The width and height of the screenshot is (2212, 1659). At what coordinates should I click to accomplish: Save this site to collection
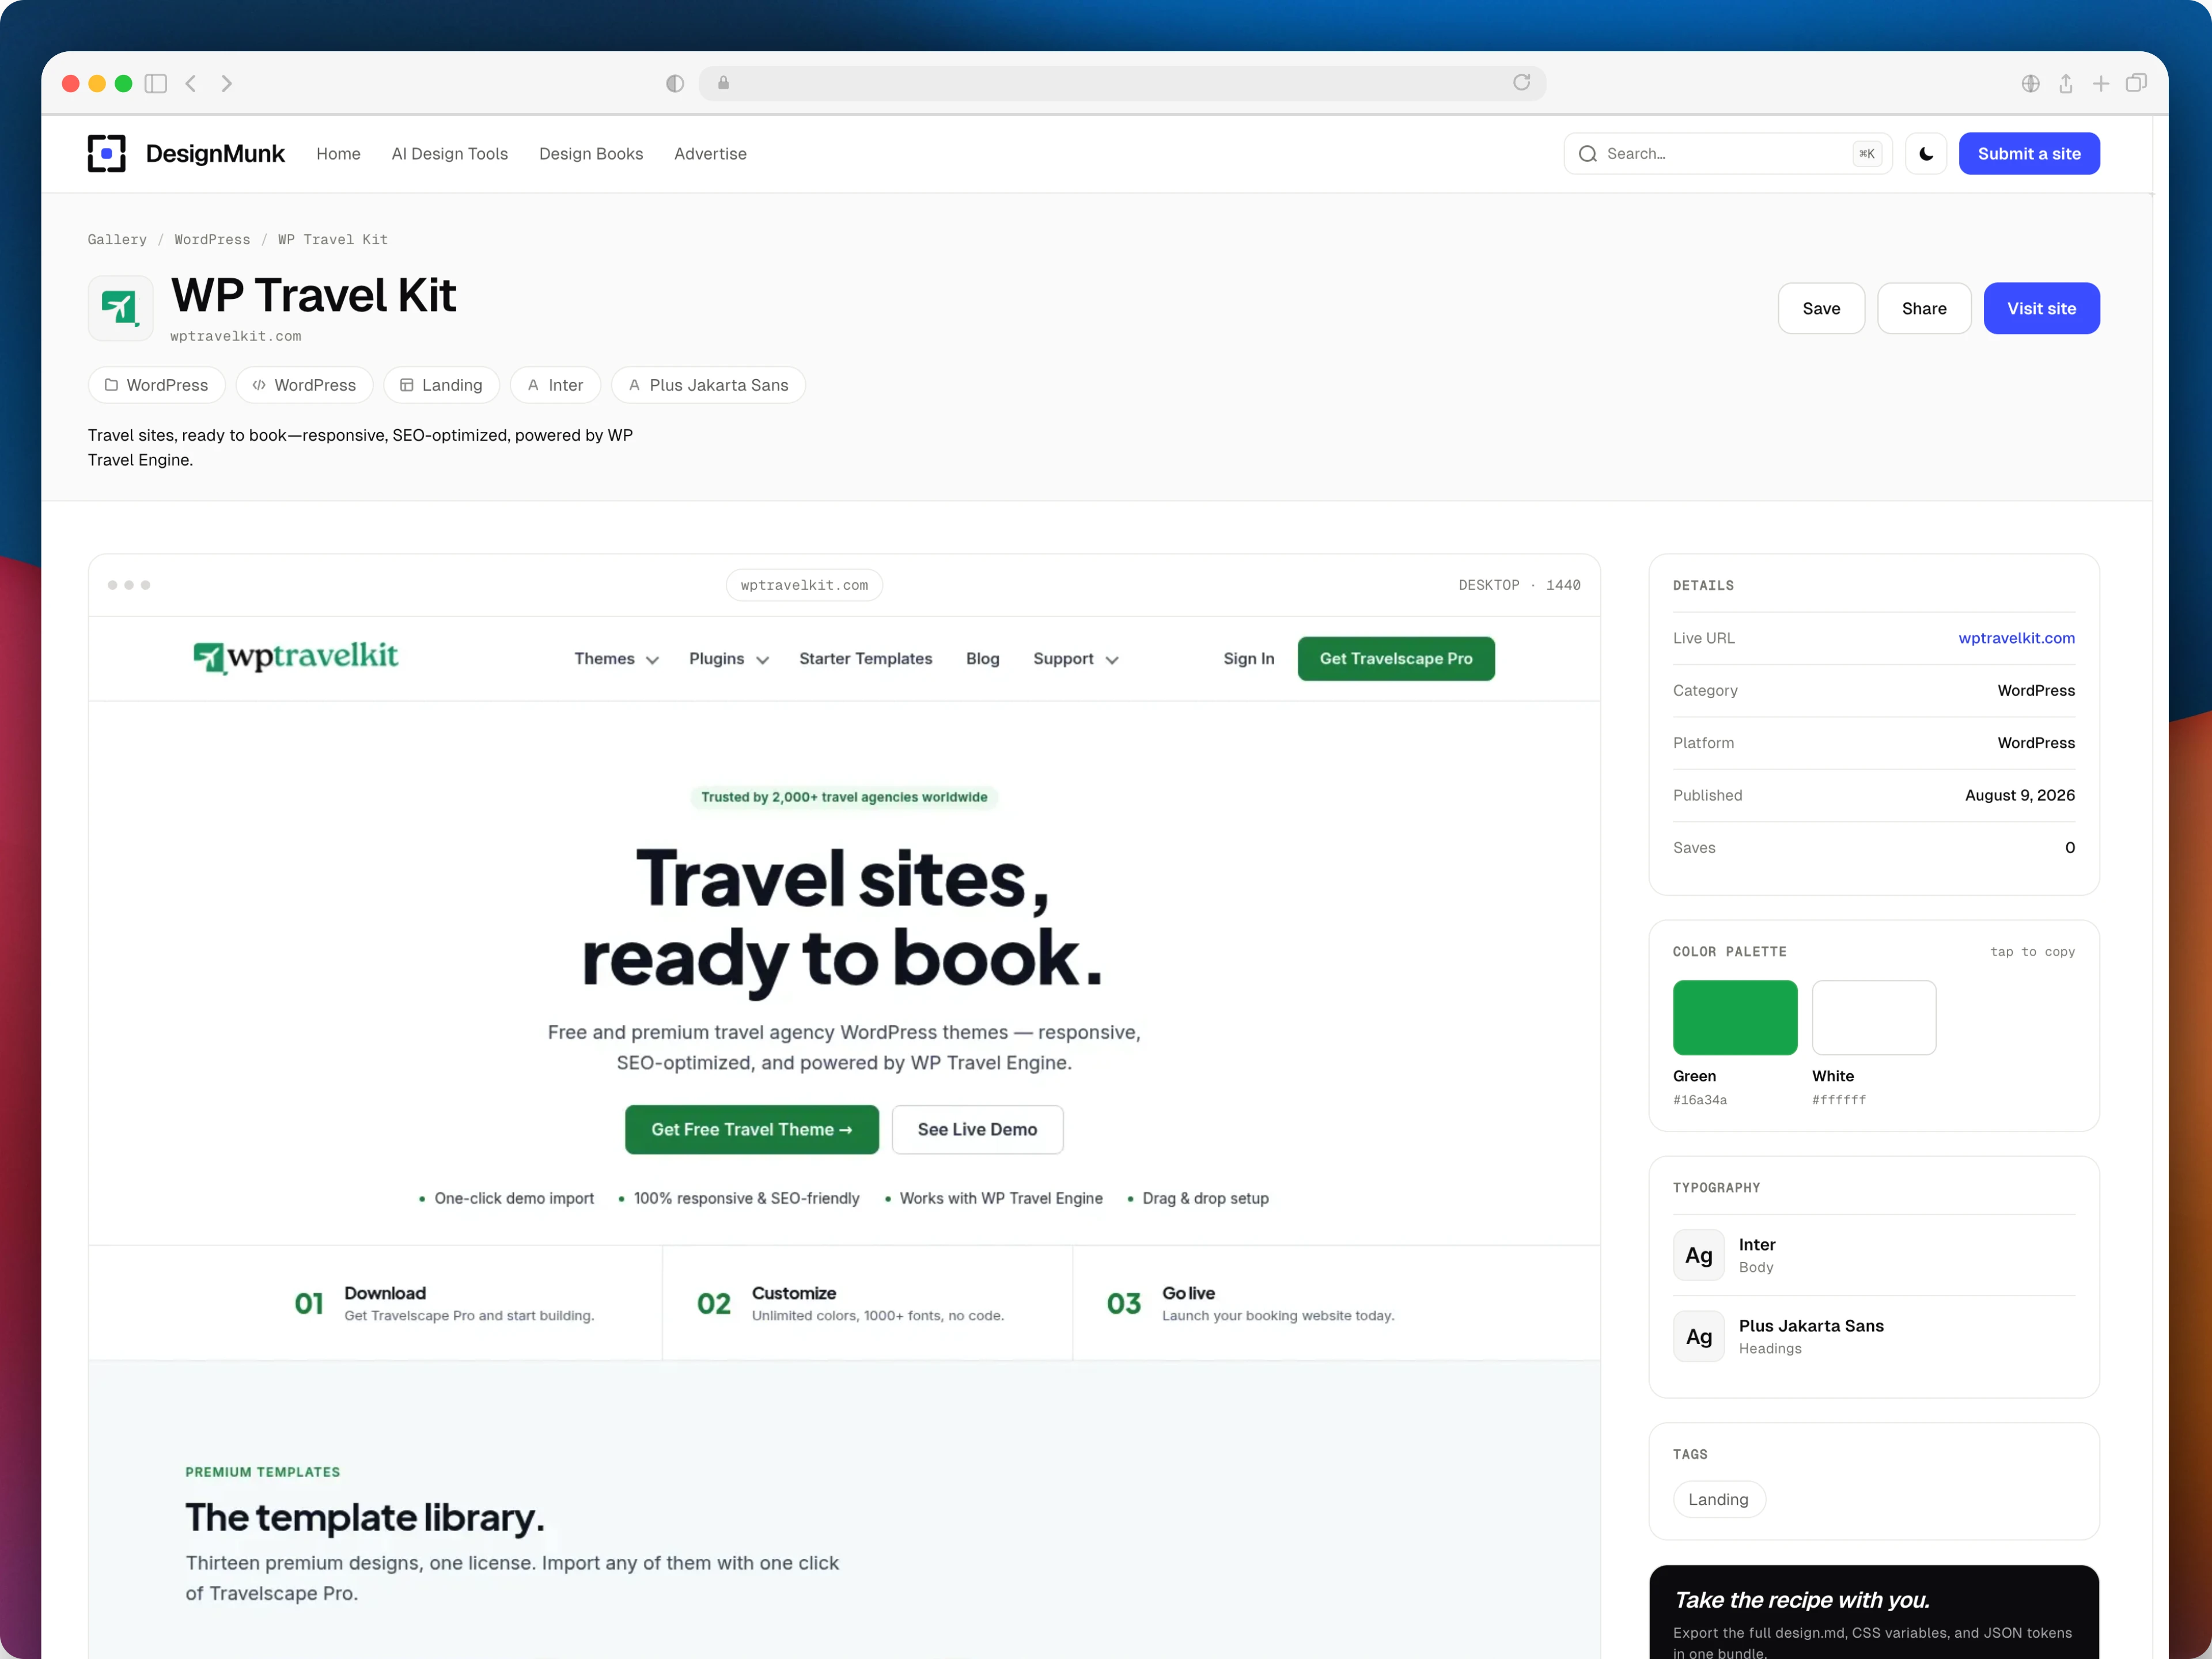(x=1820, y=308)
